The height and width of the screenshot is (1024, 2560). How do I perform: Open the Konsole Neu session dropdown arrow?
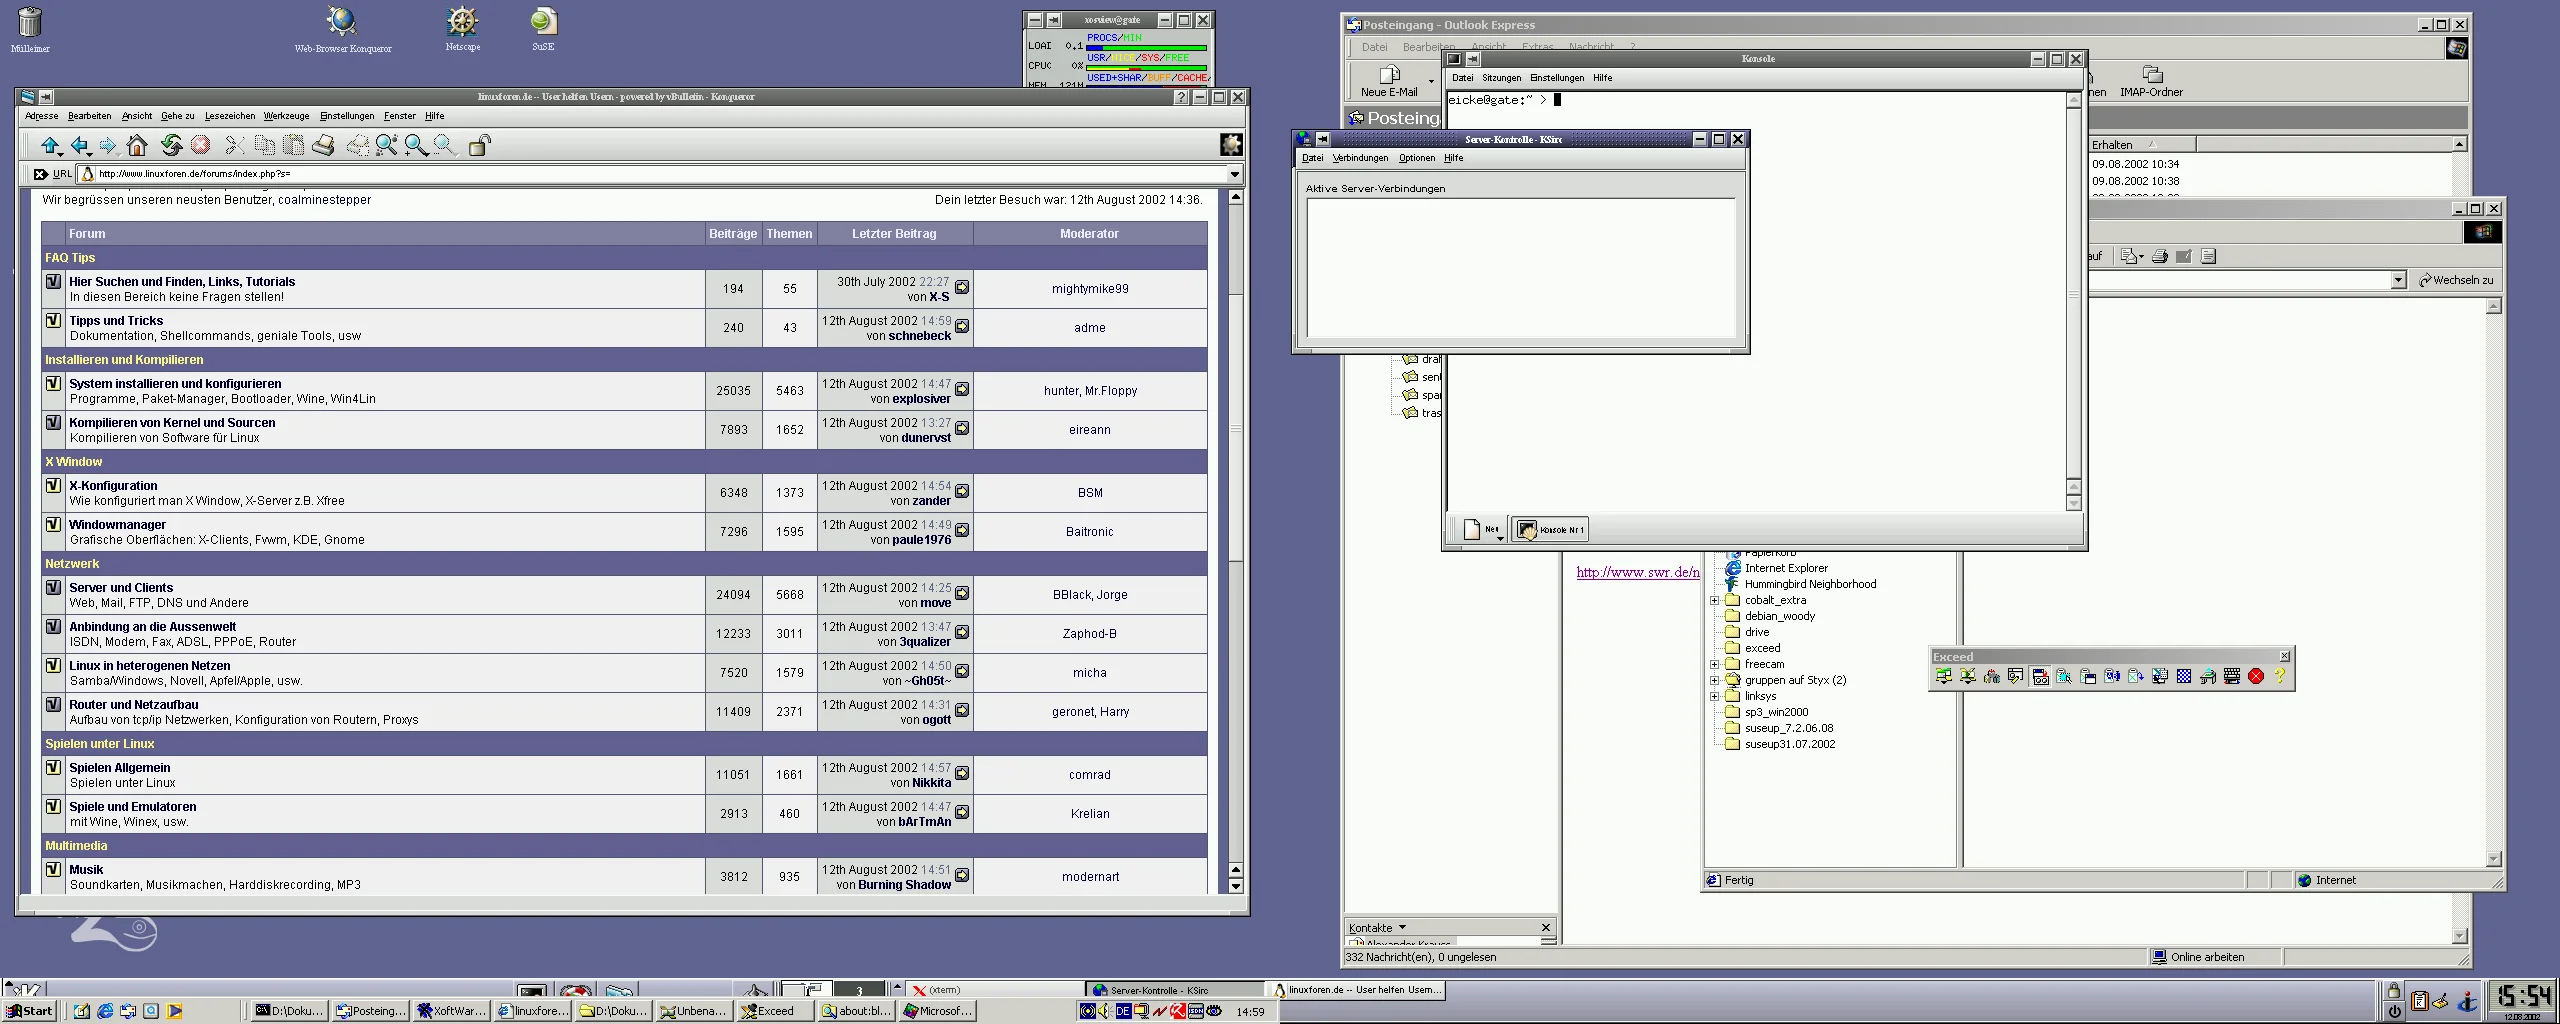pos(1500,538)
